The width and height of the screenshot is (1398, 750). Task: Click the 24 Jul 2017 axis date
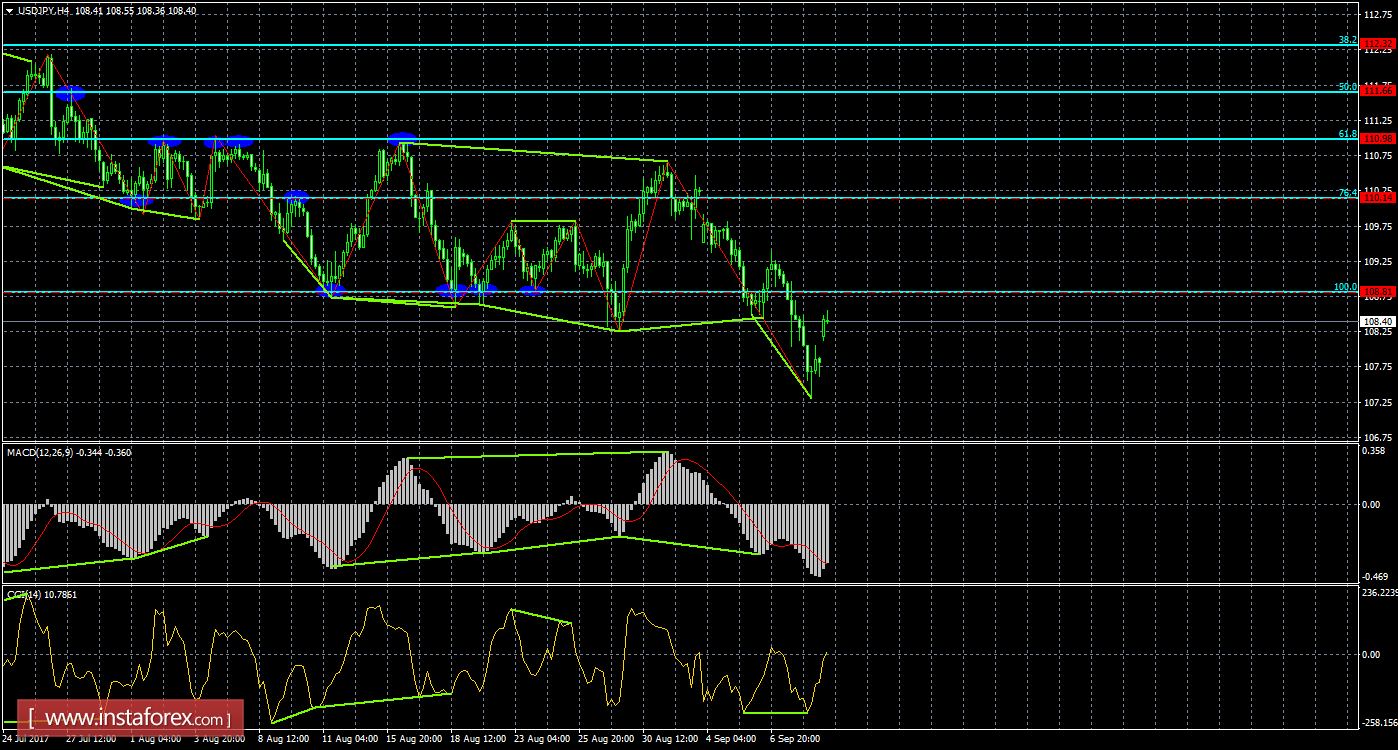click(24, 740)
